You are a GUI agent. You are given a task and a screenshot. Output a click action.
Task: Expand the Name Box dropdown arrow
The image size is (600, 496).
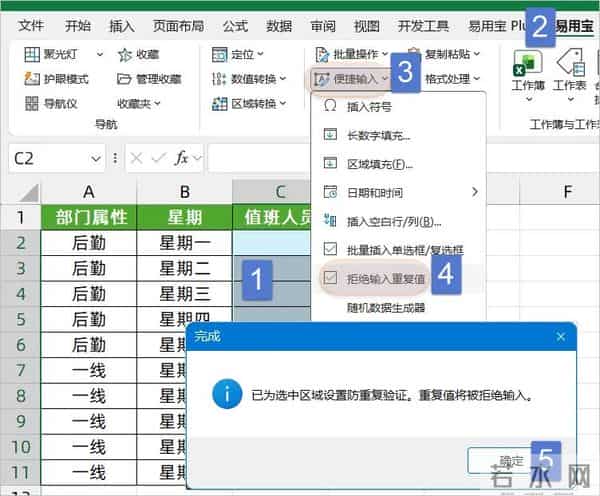pyautogui.click(x=96, y=158)
